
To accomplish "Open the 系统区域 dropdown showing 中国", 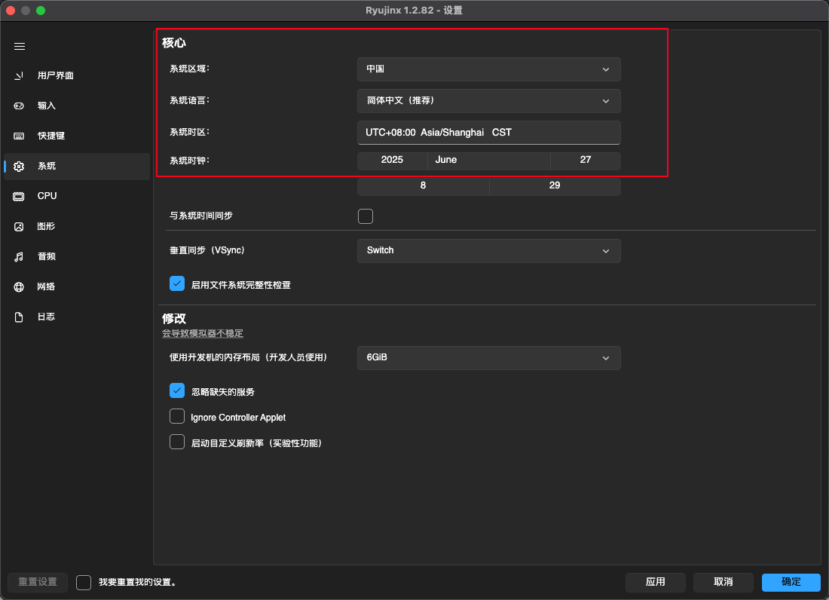I will tap(489, 69).
